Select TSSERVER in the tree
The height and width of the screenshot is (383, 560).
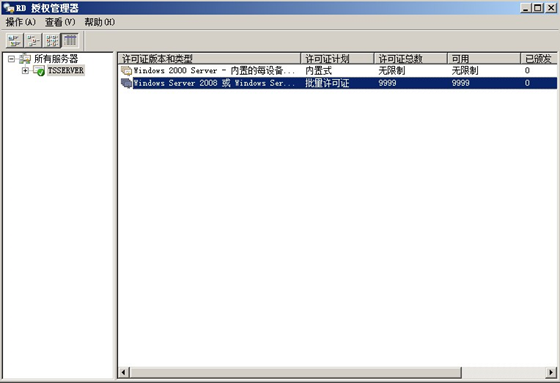click(x=66, y=70)
